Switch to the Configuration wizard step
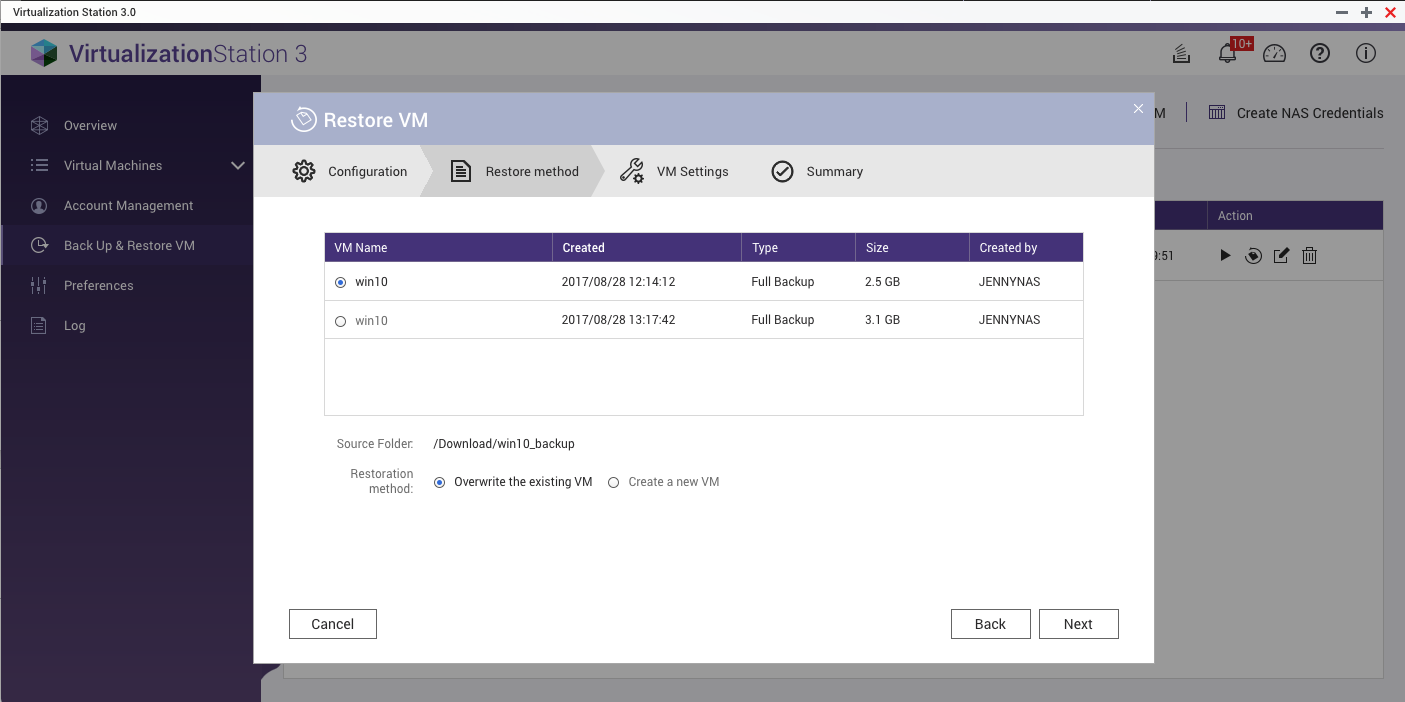Viewport: 1405px width, 702px height. coord(350,172)
